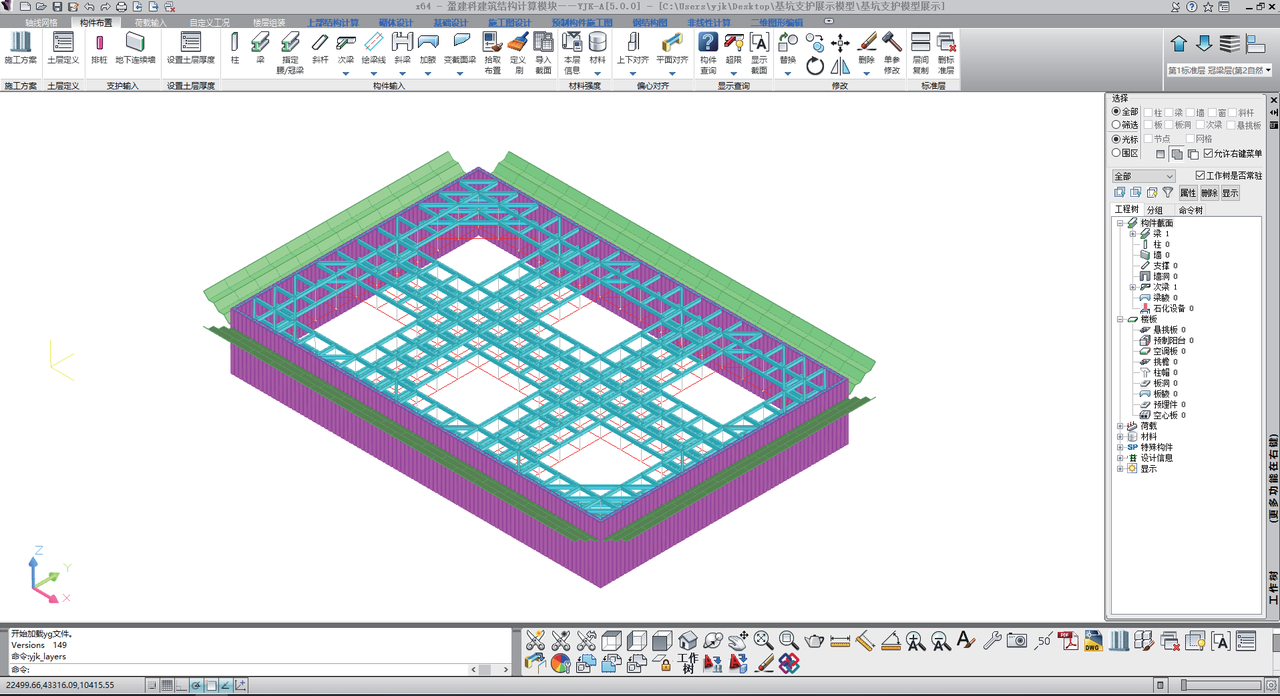Click the 显示截面 icon
Image resolution: width=1280 pixels, height=696 pixels.
tap(759, 53)
